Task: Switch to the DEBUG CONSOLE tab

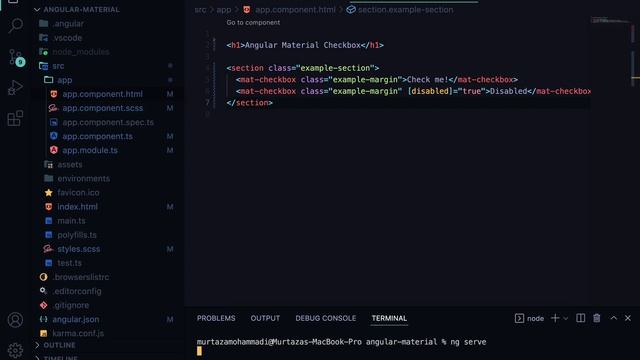Action: click(x=326, y=318)
